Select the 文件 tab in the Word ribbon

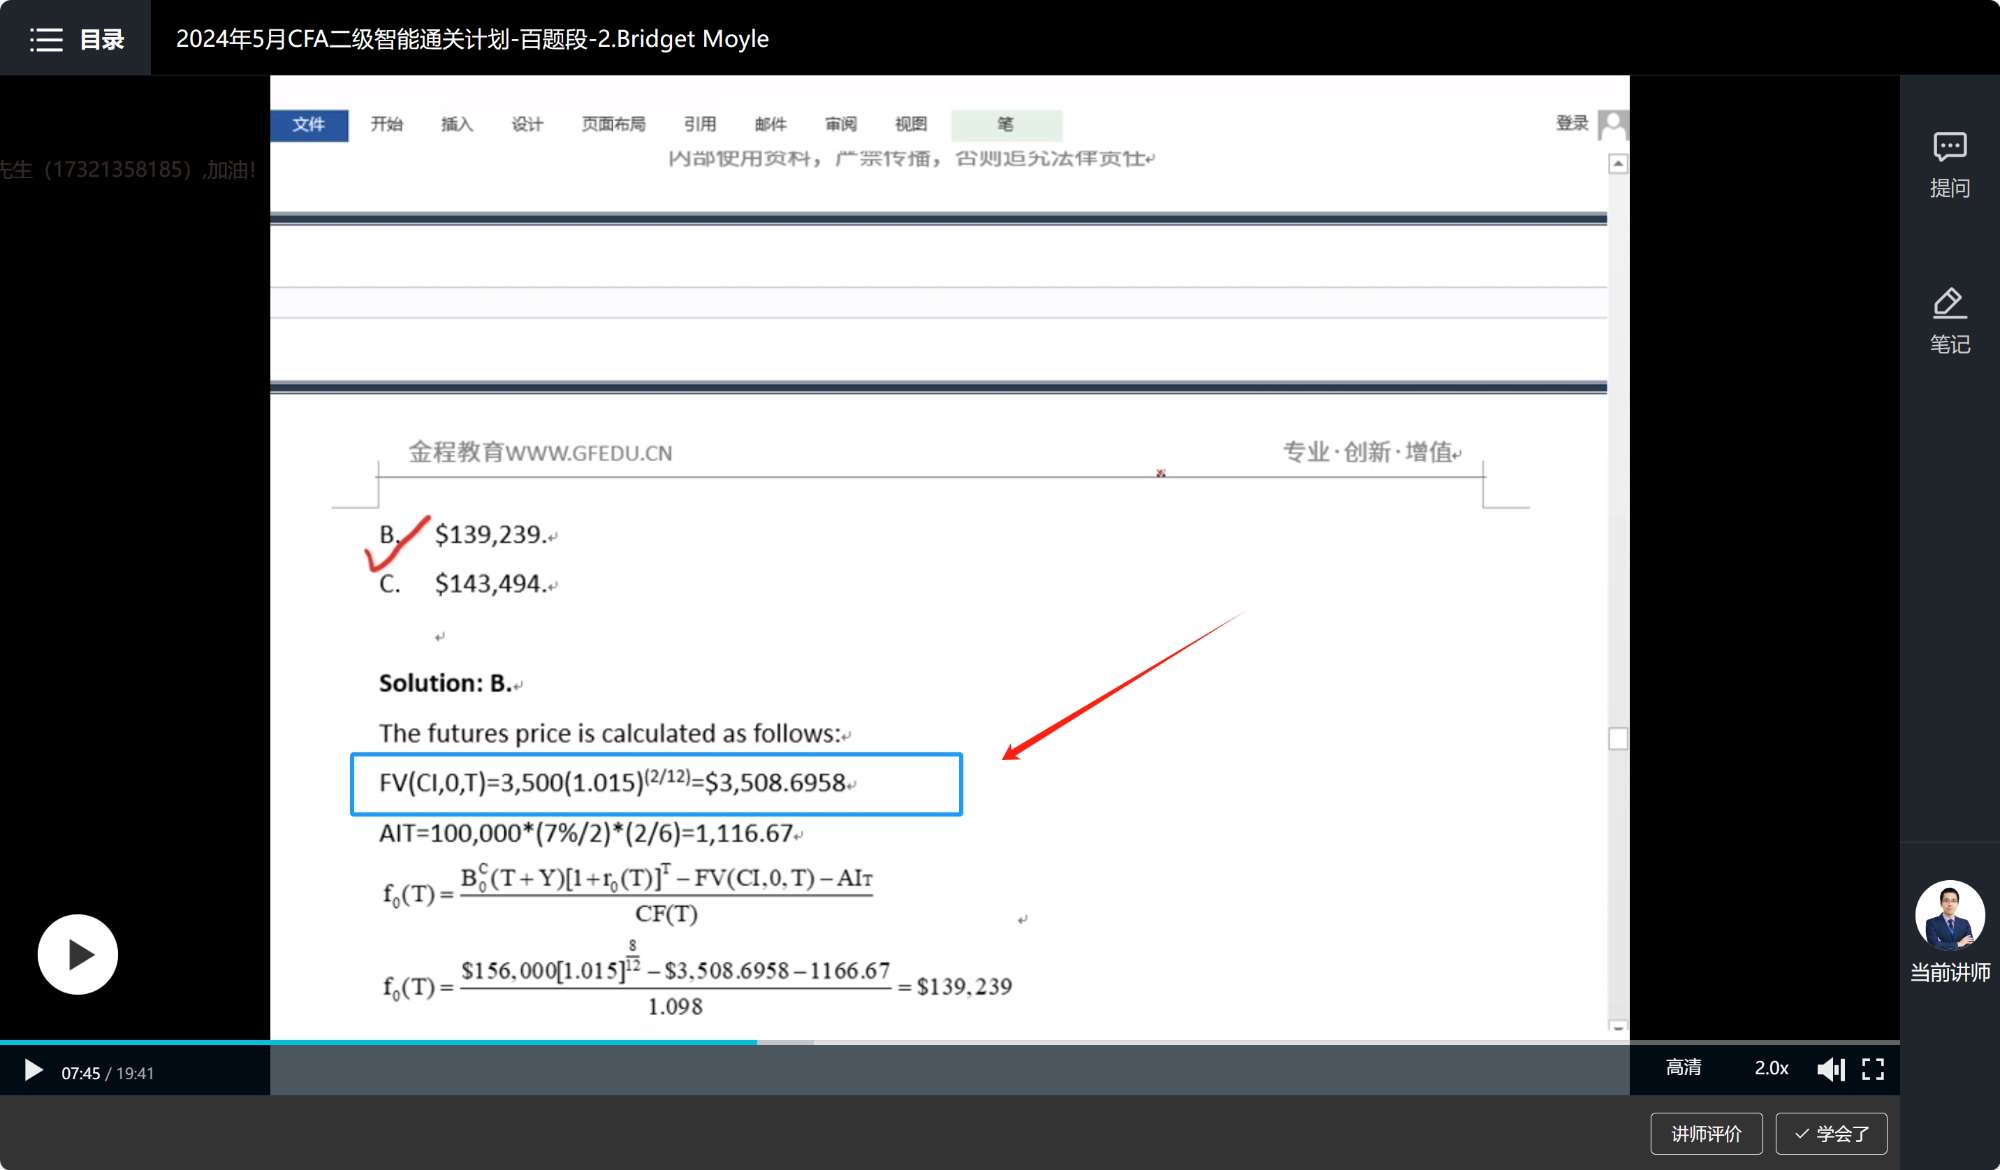point(309,124)
